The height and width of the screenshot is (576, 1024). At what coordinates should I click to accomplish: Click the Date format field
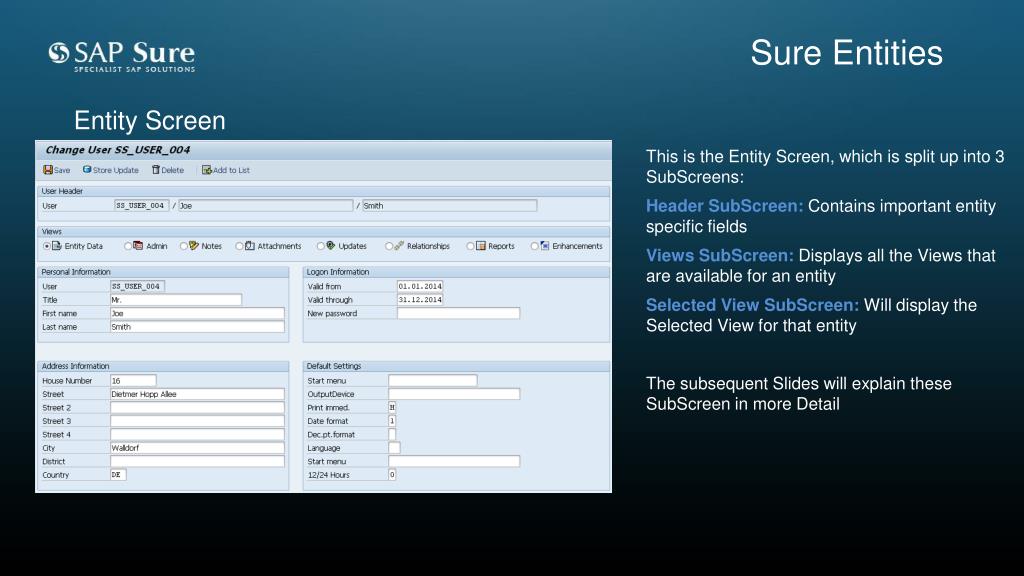(392, 421)
